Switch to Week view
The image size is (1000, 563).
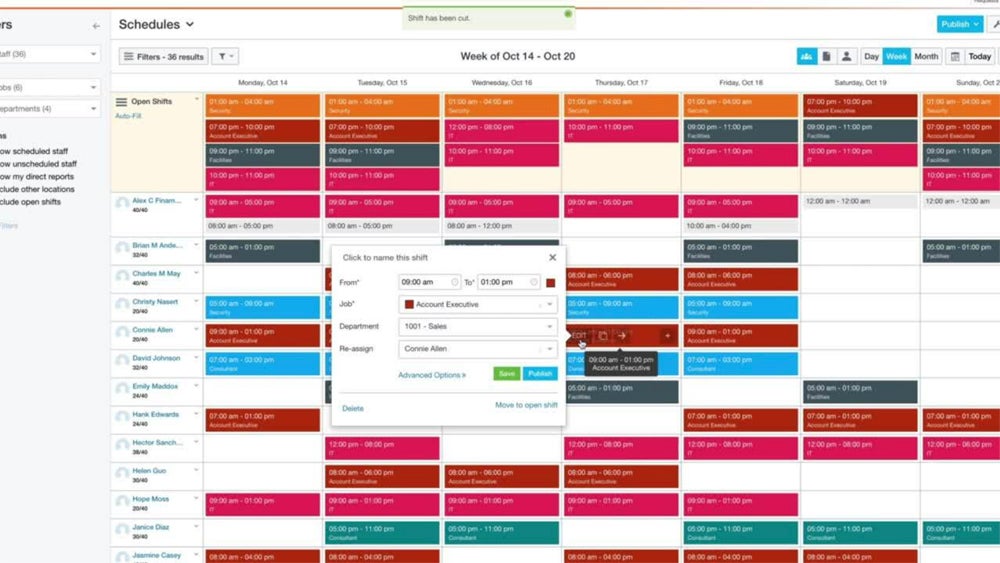tap(896, 56)
